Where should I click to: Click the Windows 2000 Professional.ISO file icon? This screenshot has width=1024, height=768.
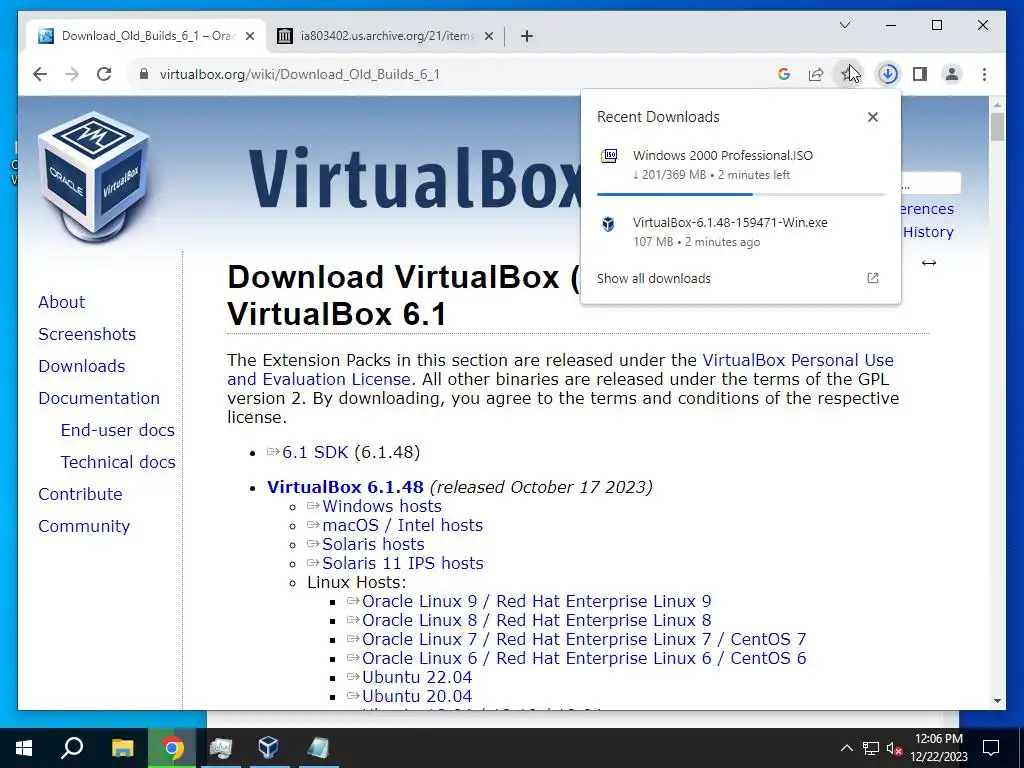(609, 156)
